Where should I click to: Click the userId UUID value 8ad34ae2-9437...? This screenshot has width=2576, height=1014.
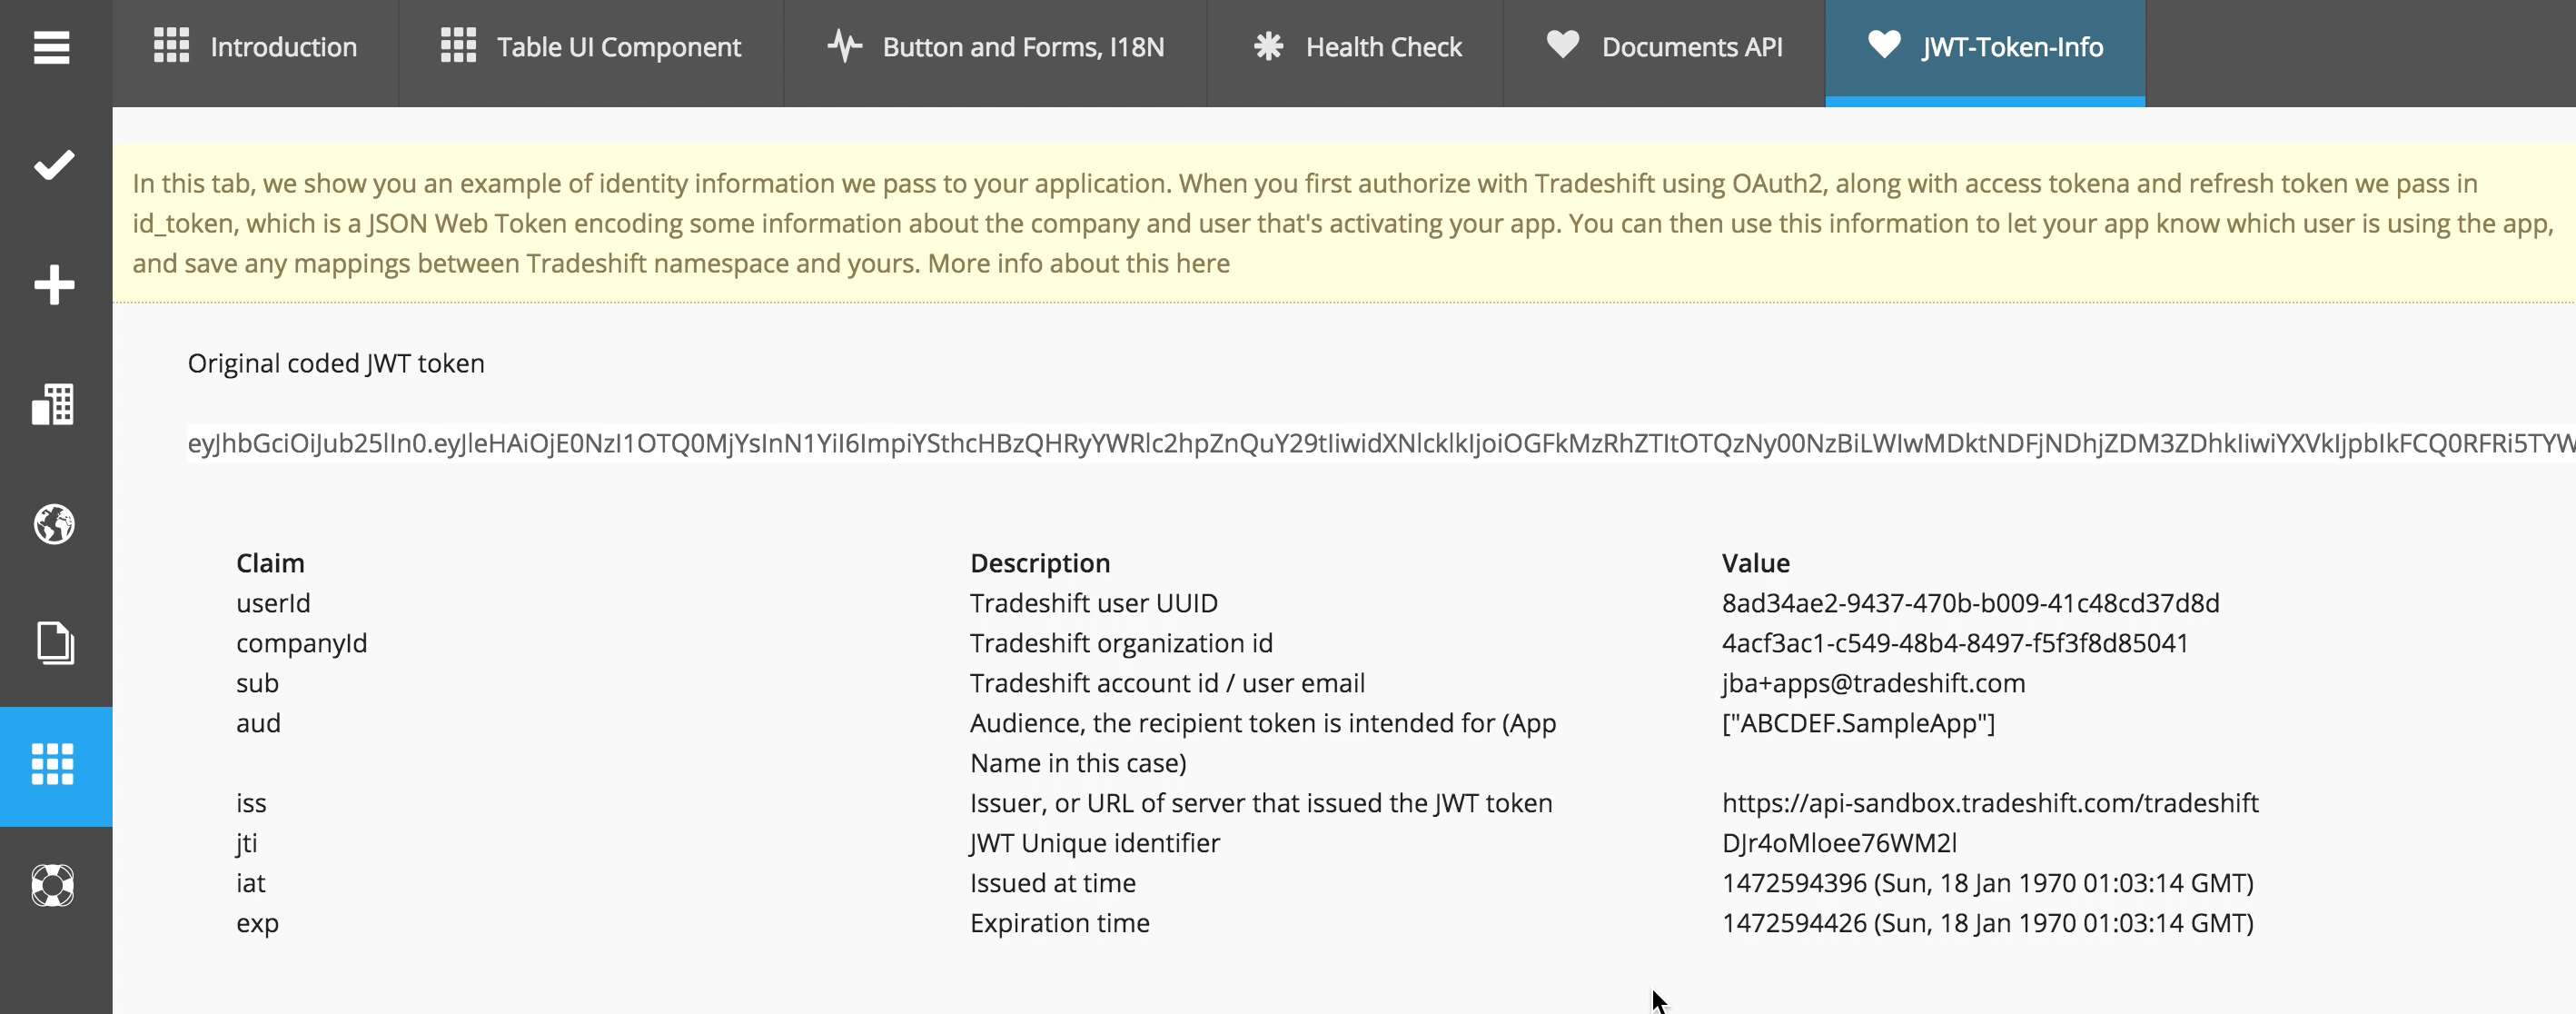point(1970,603)
